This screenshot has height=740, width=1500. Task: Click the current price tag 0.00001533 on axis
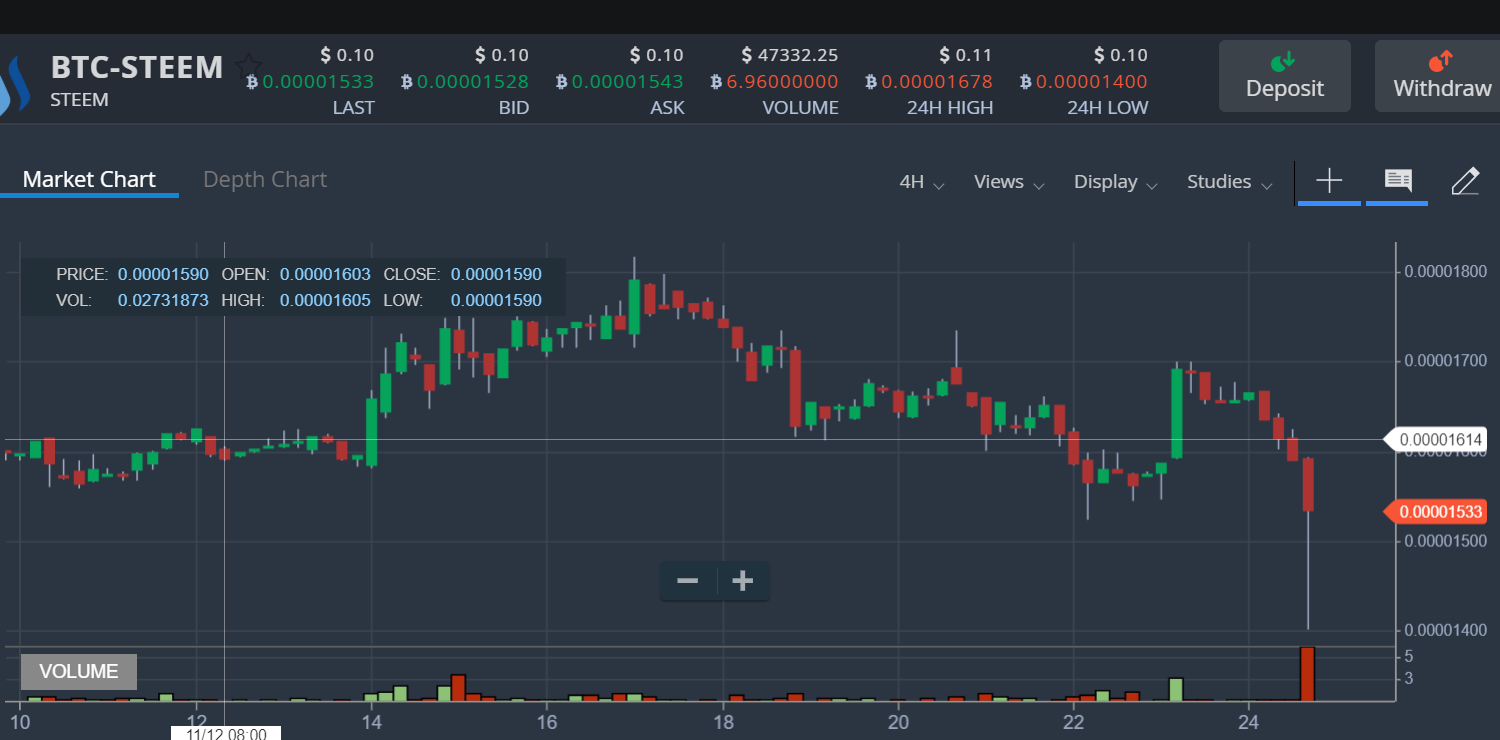(x=1436, y=513)
